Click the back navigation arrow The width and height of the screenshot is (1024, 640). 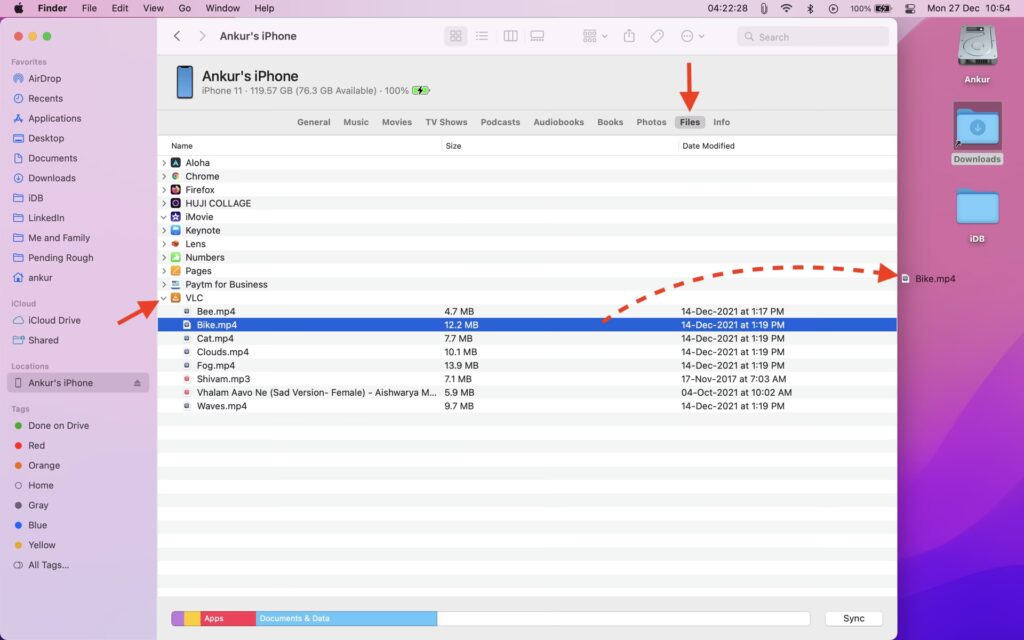[x=177, y=36]
